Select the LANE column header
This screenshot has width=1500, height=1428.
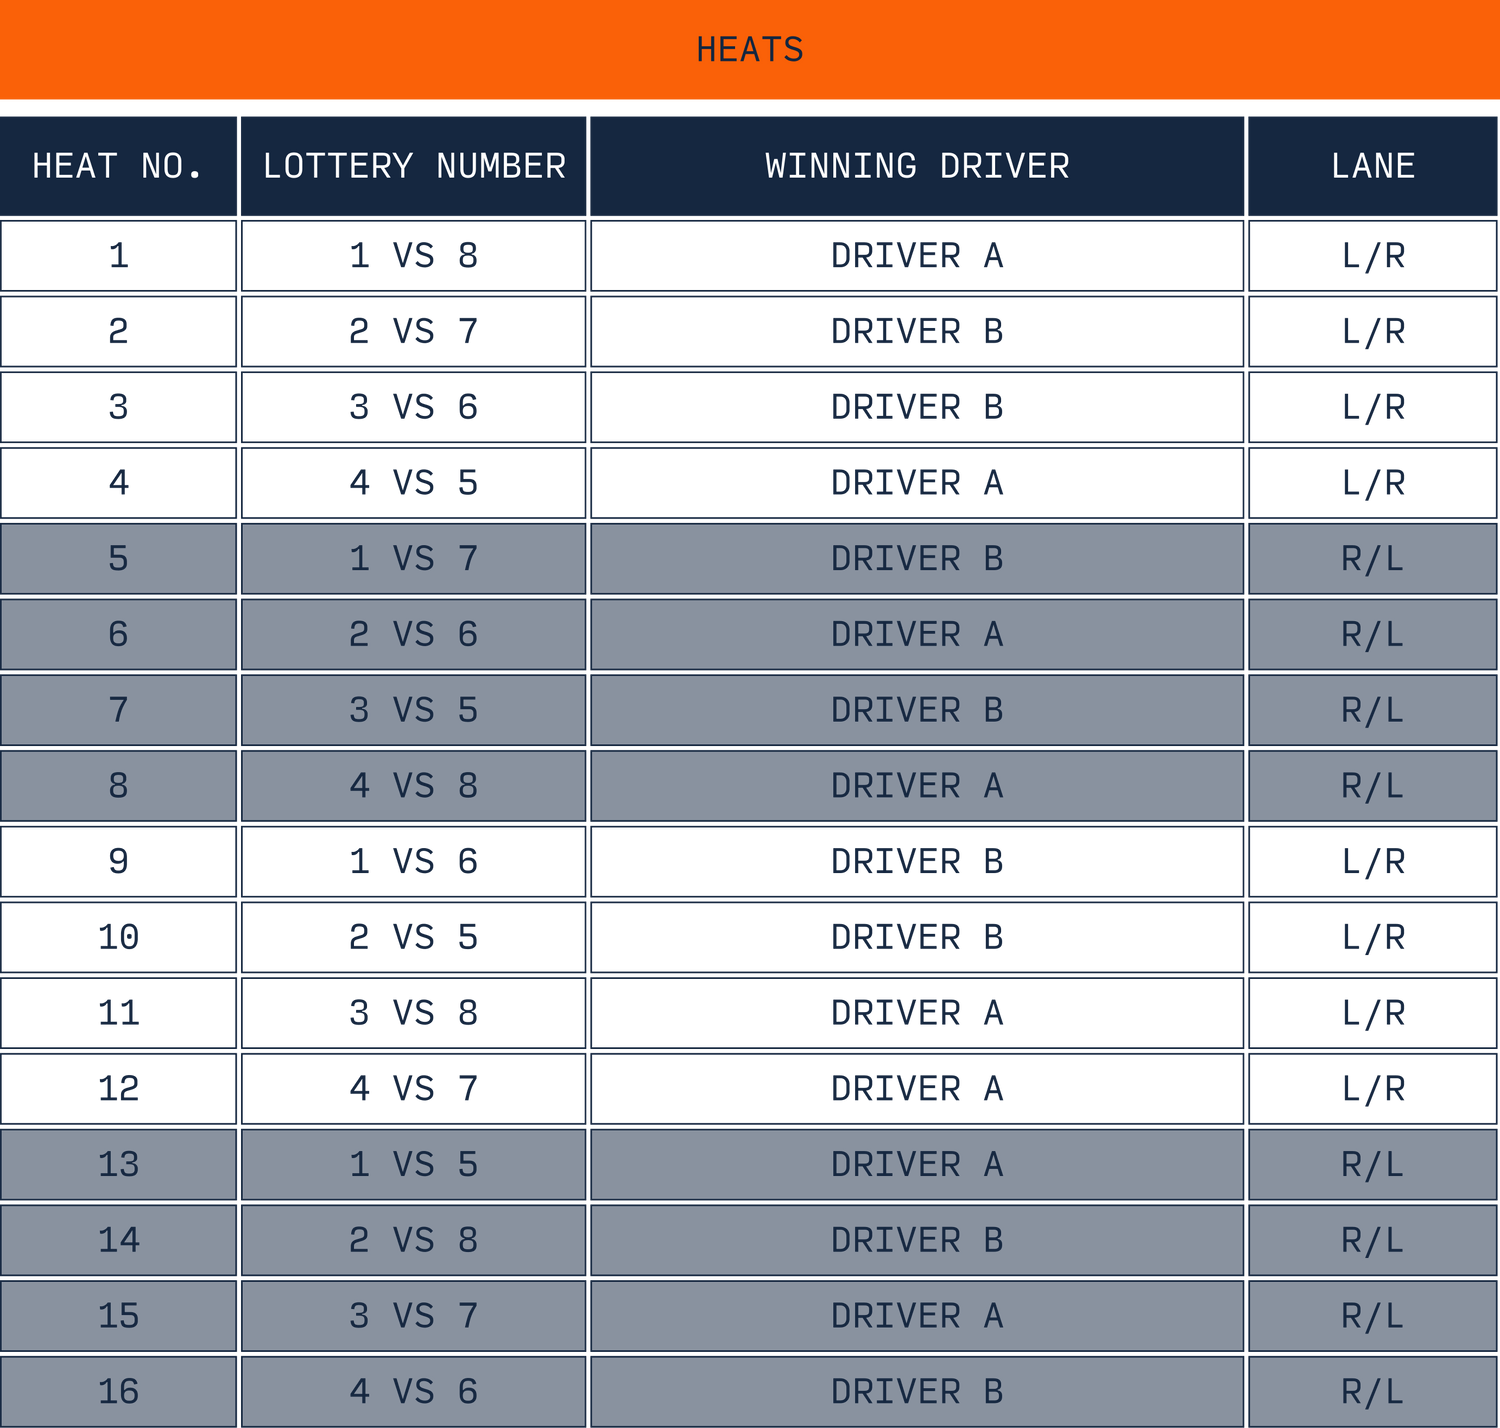click(x=1372, y=166)
